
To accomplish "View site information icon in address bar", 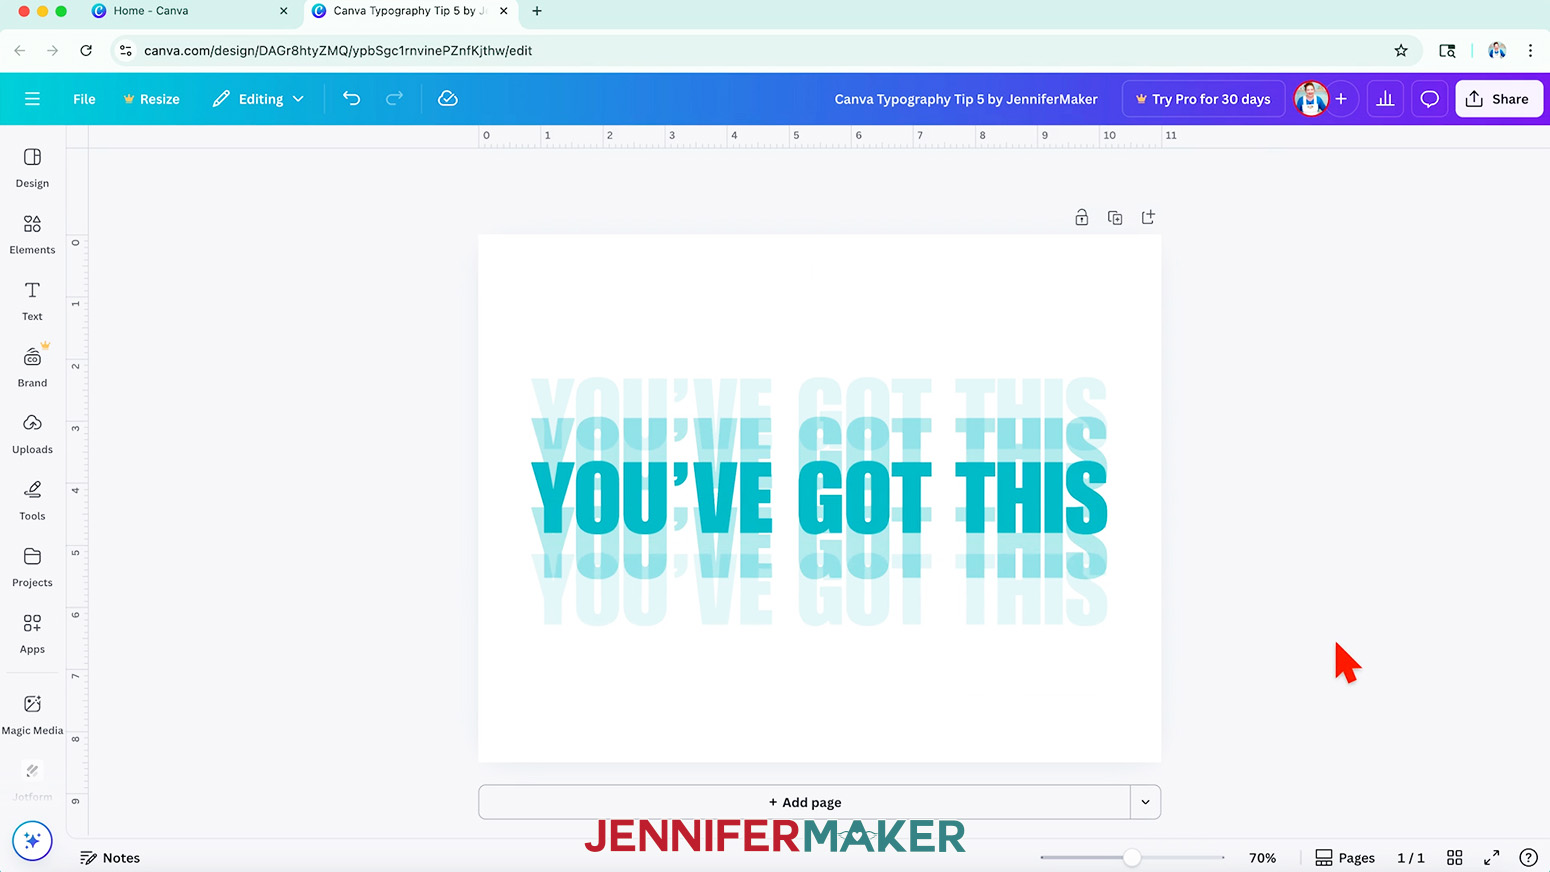I will (125, 50).
